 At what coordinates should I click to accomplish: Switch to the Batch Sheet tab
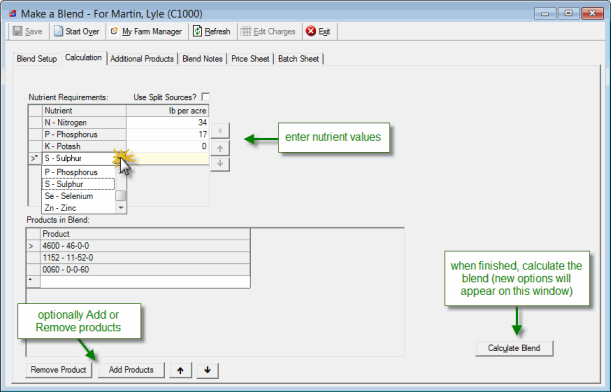click(x=298, y=59)
